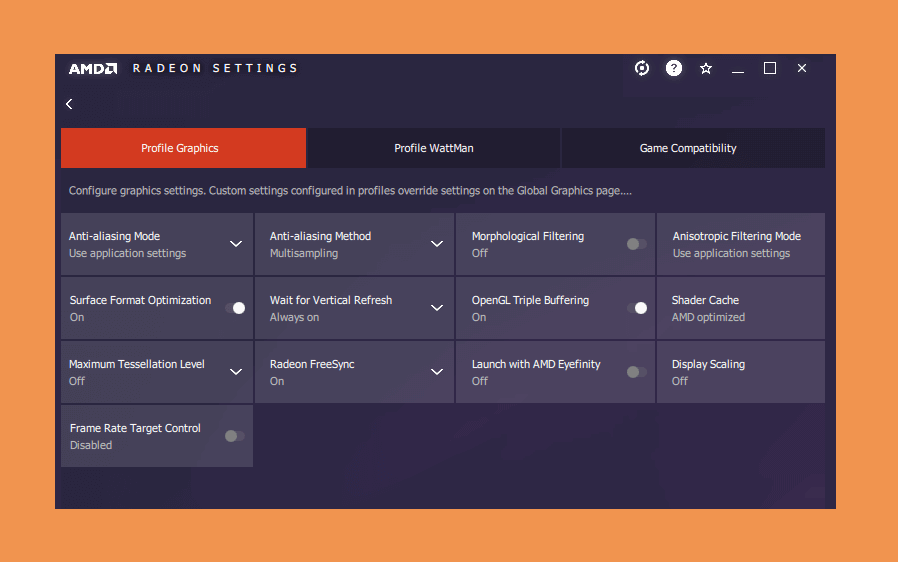Screen dimensions: 898x562
Task: Select the Display Scaling tile
Action: (x=741, y=372)
